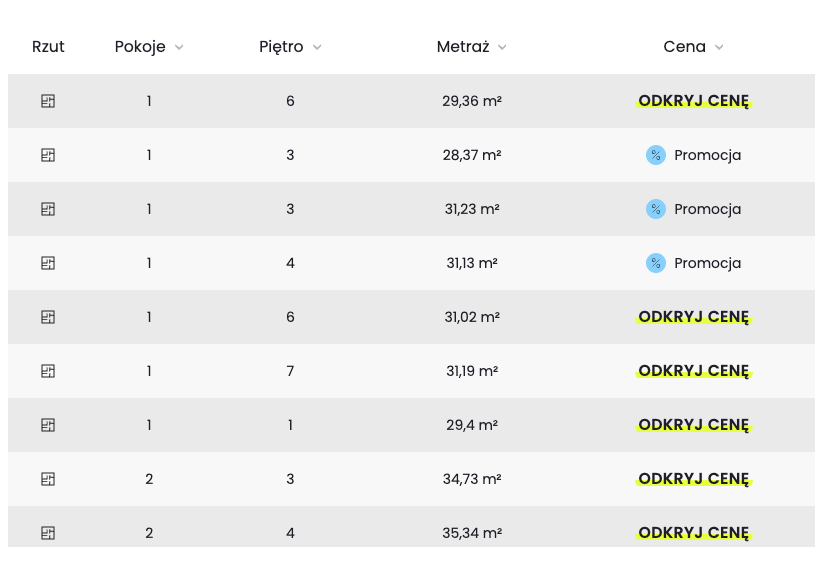Open floor plan icon for 31,19 m² apartment
Screen dimensions: 830x570
pos(48,371)
